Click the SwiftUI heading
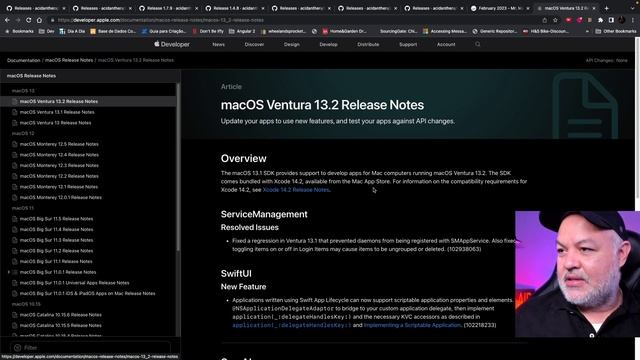 click(236, 273)
